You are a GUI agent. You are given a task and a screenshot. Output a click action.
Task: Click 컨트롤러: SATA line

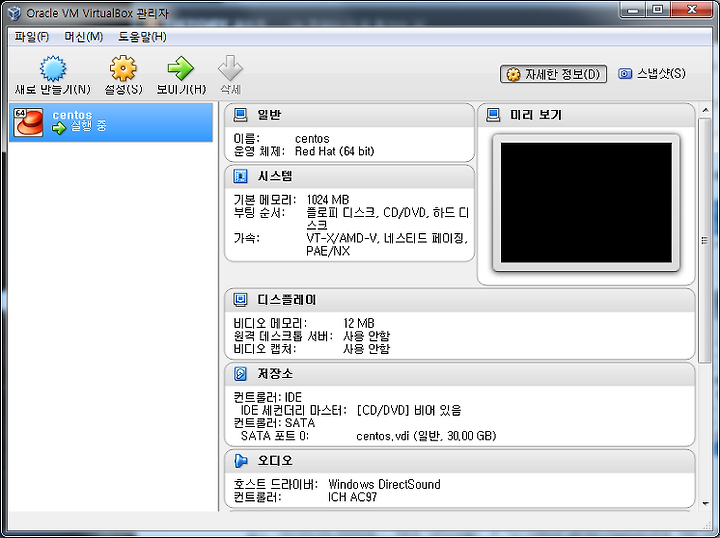pos(274,423)
